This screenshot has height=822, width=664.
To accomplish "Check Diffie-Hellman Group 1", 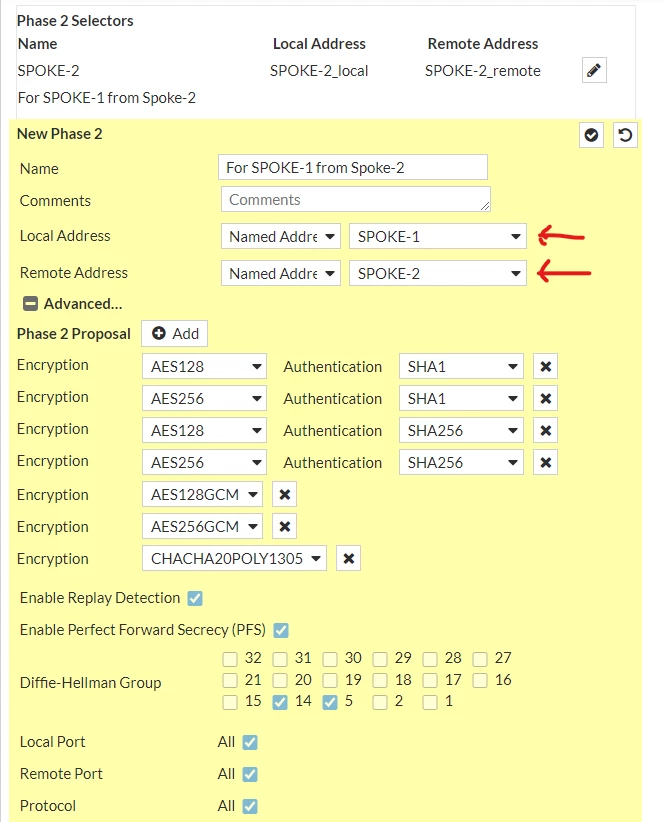I will coord(430,702).
